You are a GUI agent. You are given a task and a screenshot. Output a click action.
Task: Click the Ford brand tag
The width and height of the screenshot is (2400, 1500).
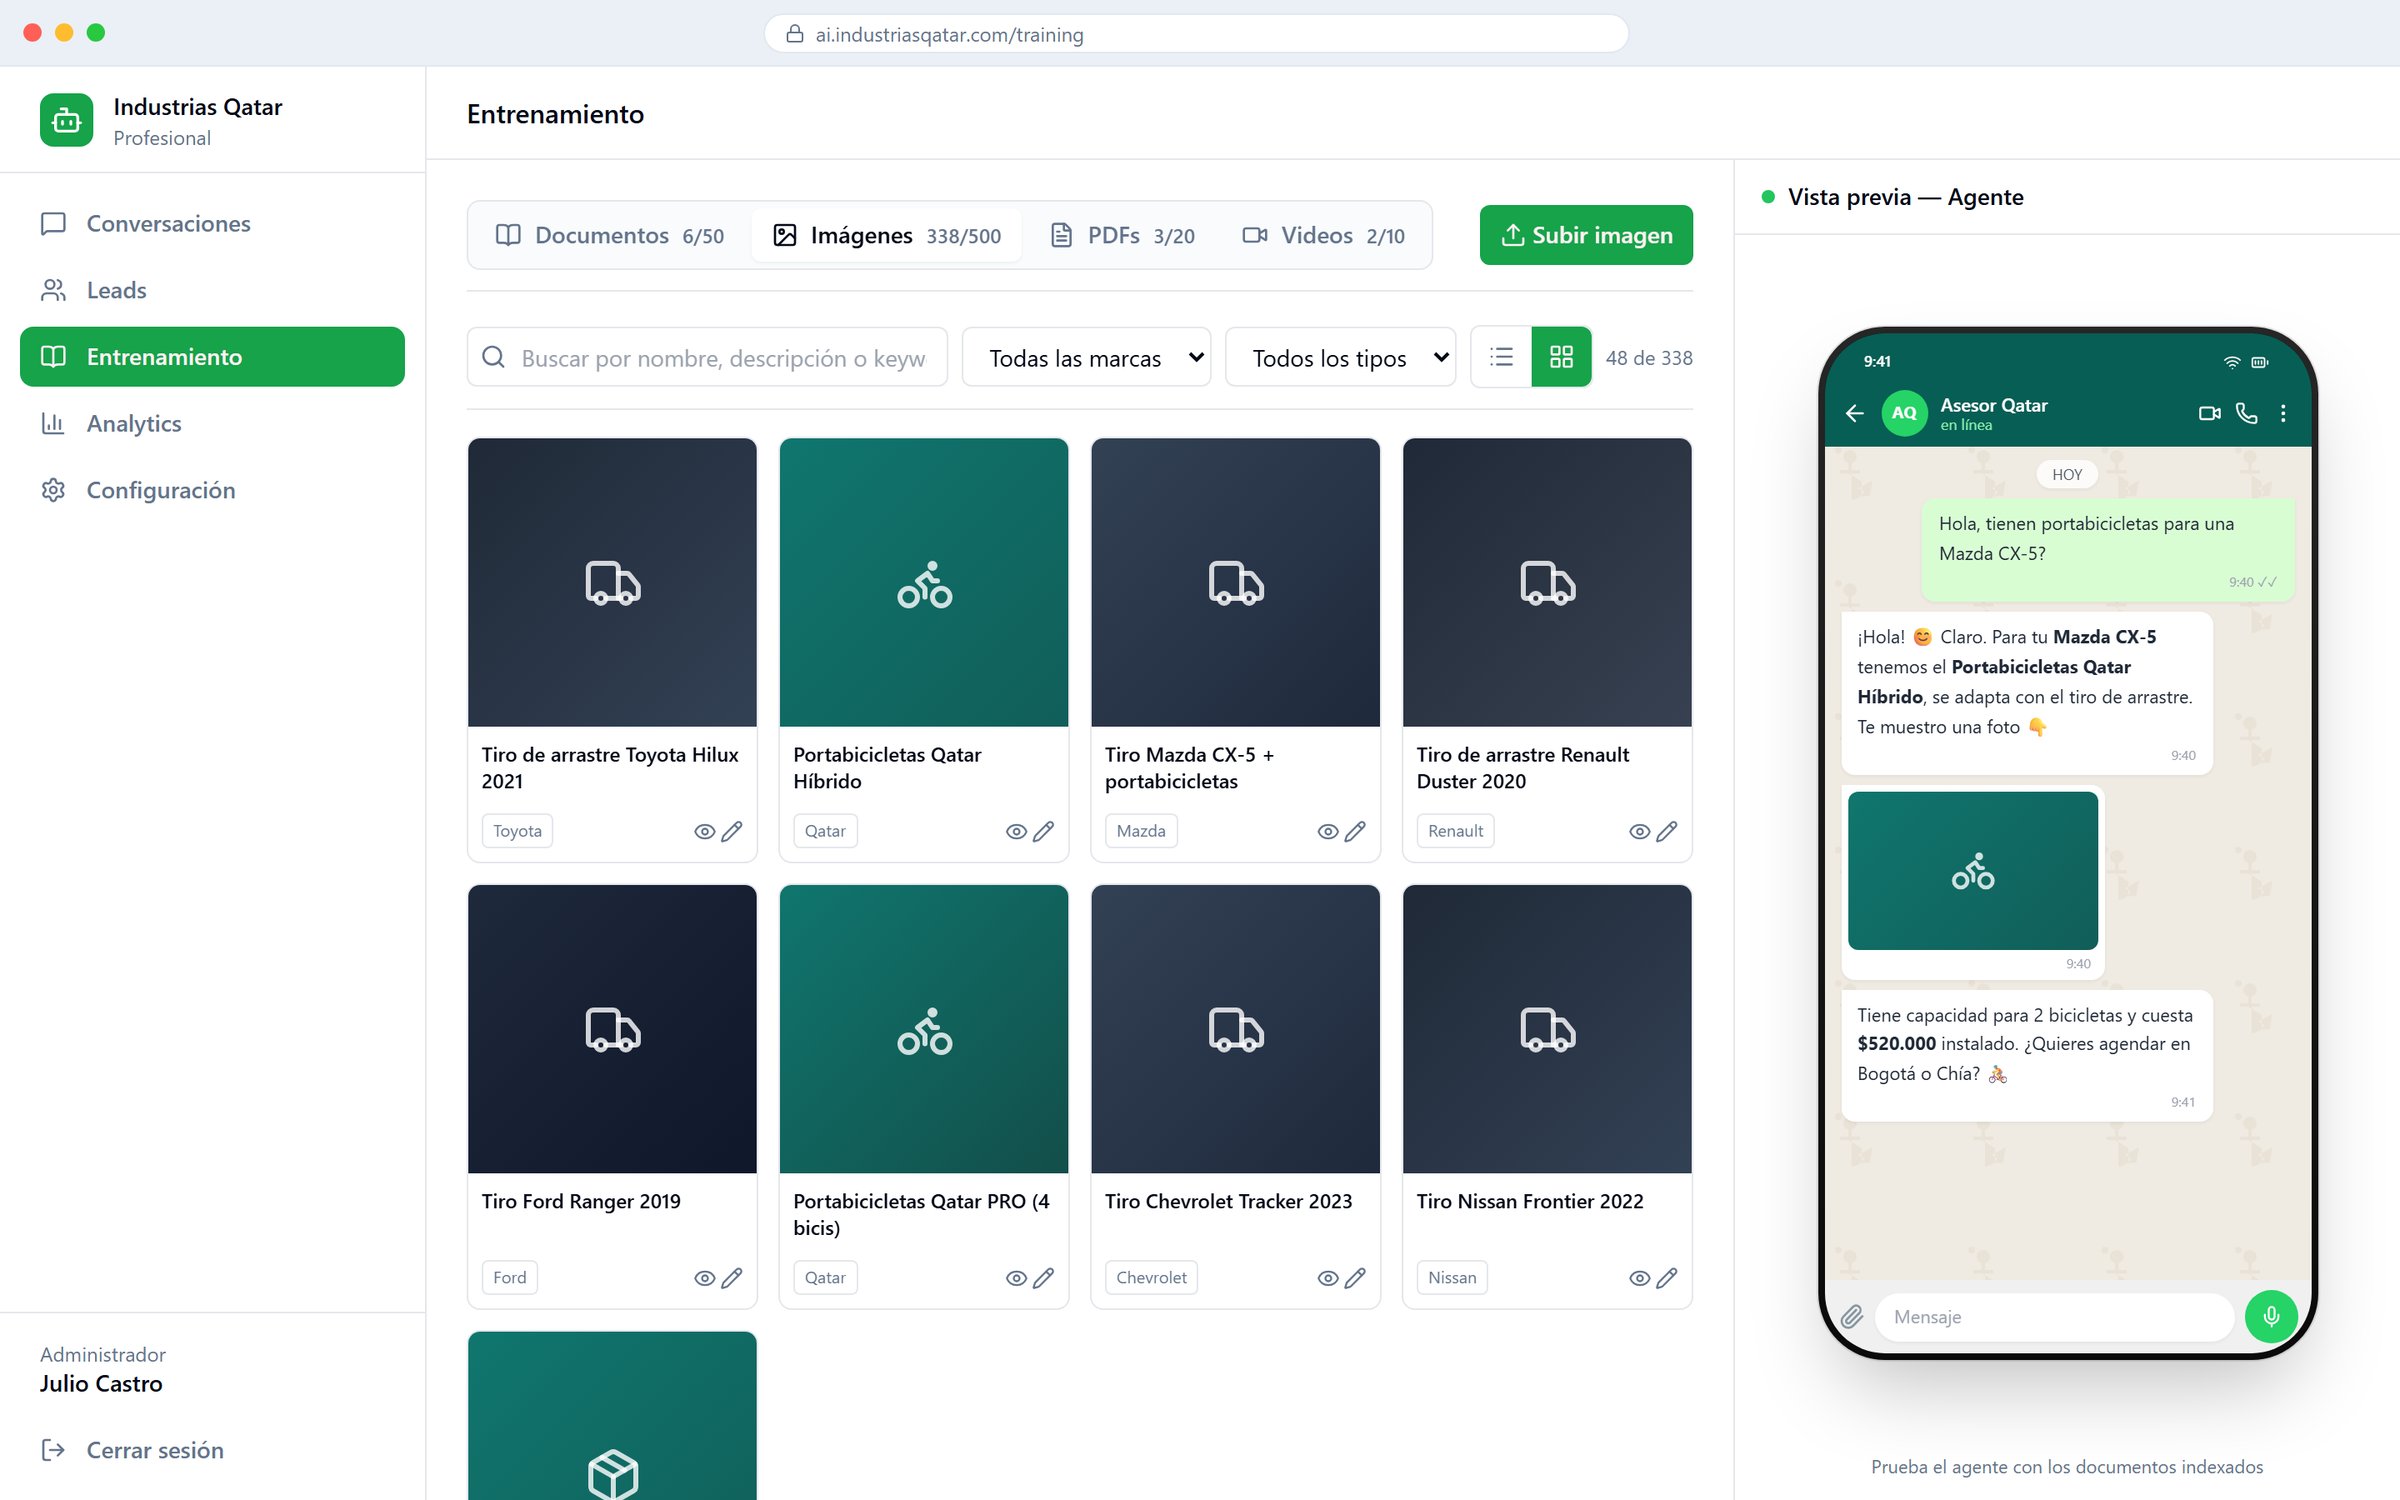coord(510,1277)
